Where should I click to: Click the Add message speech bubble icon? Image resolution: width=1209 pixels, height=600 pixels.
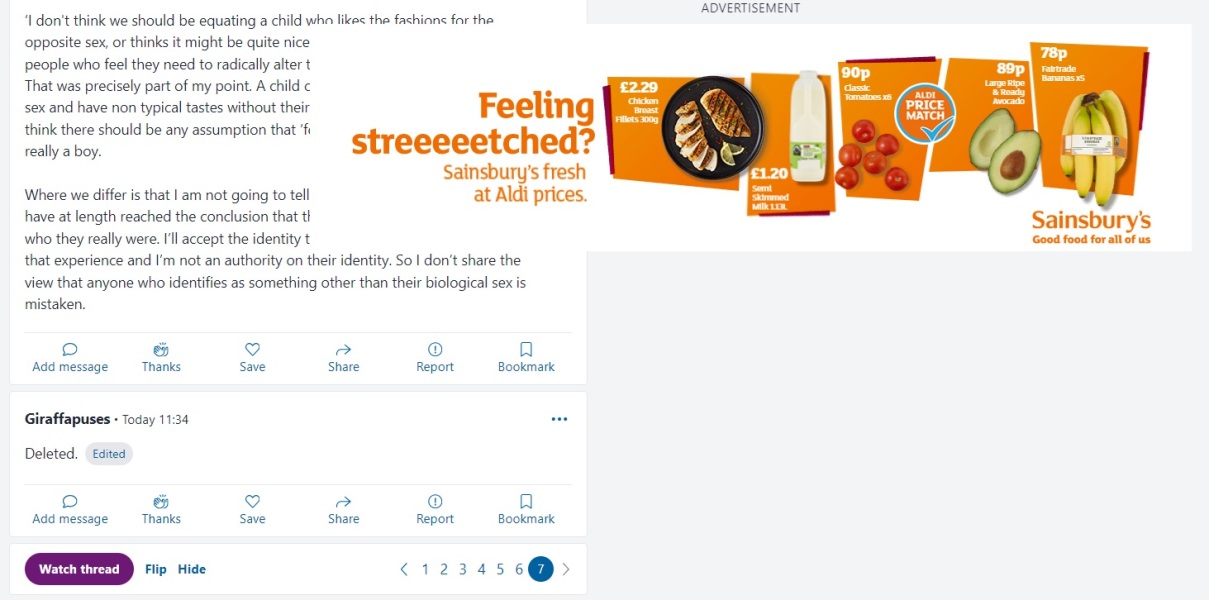69,349
